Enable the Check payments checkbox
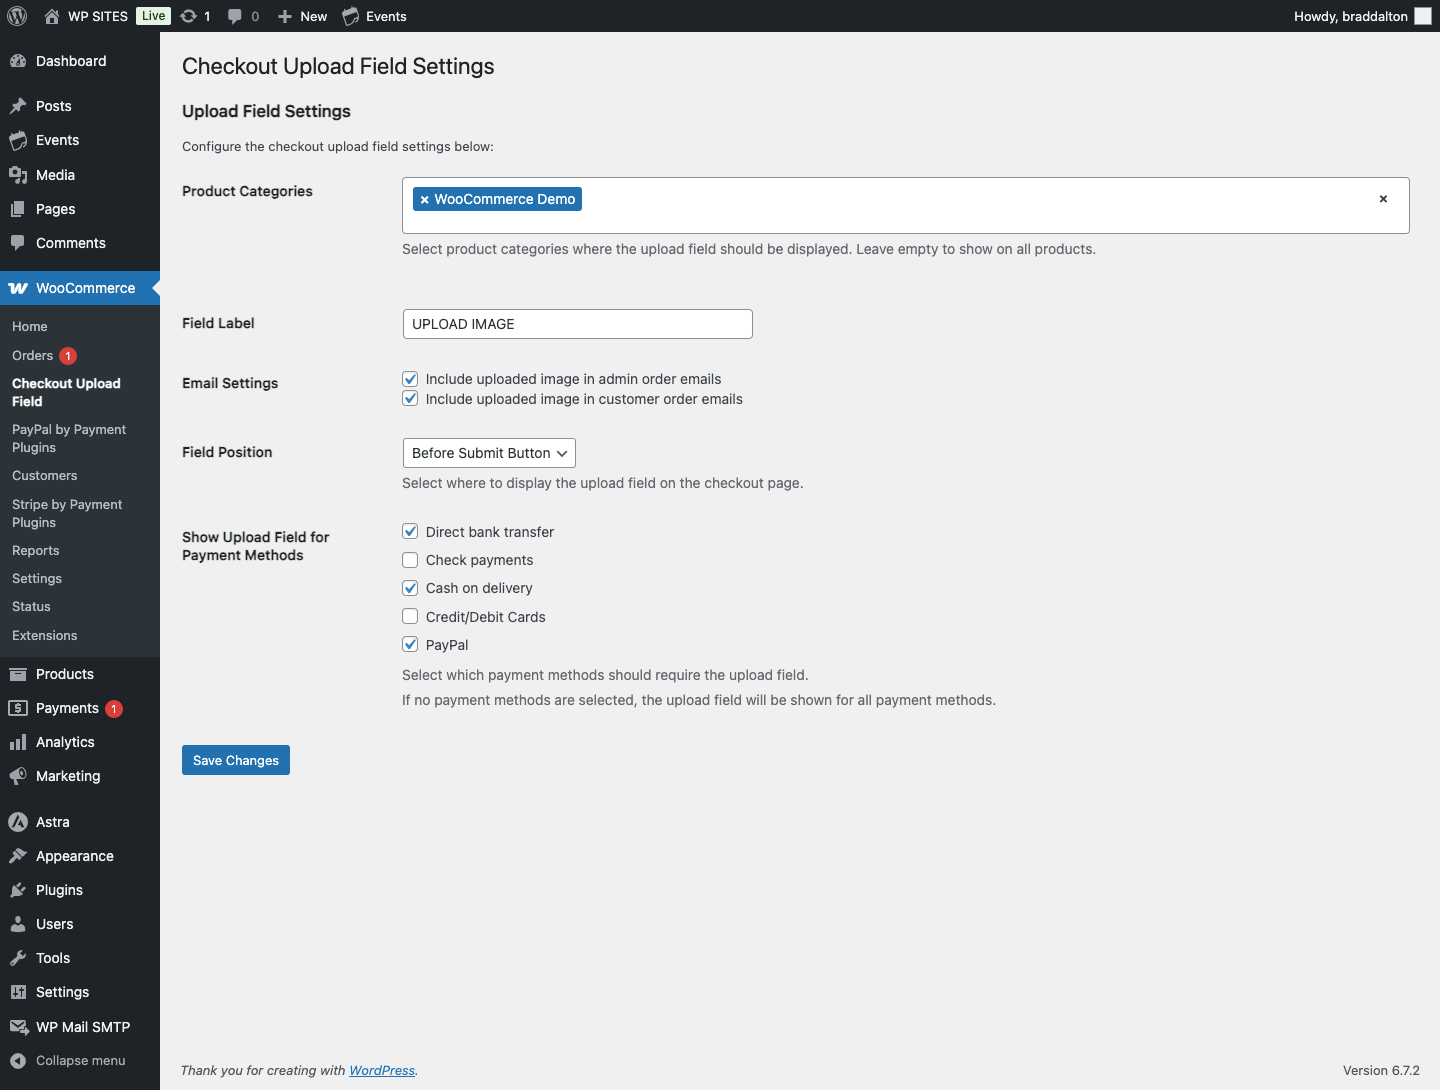Viewport: 1440px width, 1090px height. coord(410,560)
